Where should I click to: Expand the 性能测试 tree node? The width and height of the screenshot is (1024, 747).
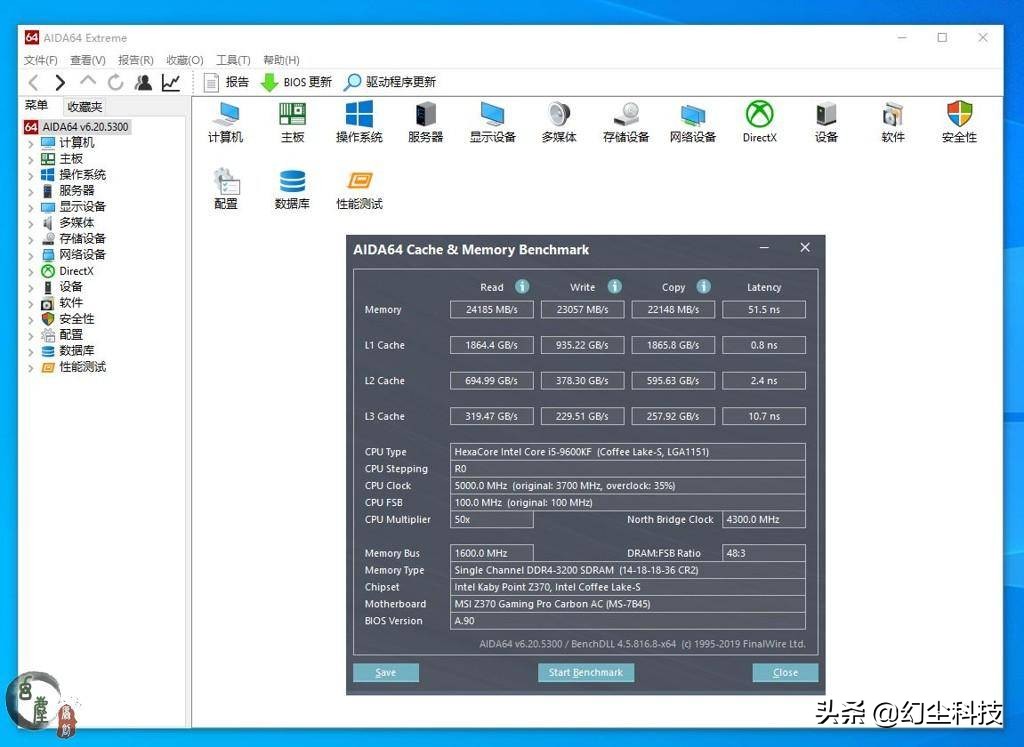pos(31,367)
